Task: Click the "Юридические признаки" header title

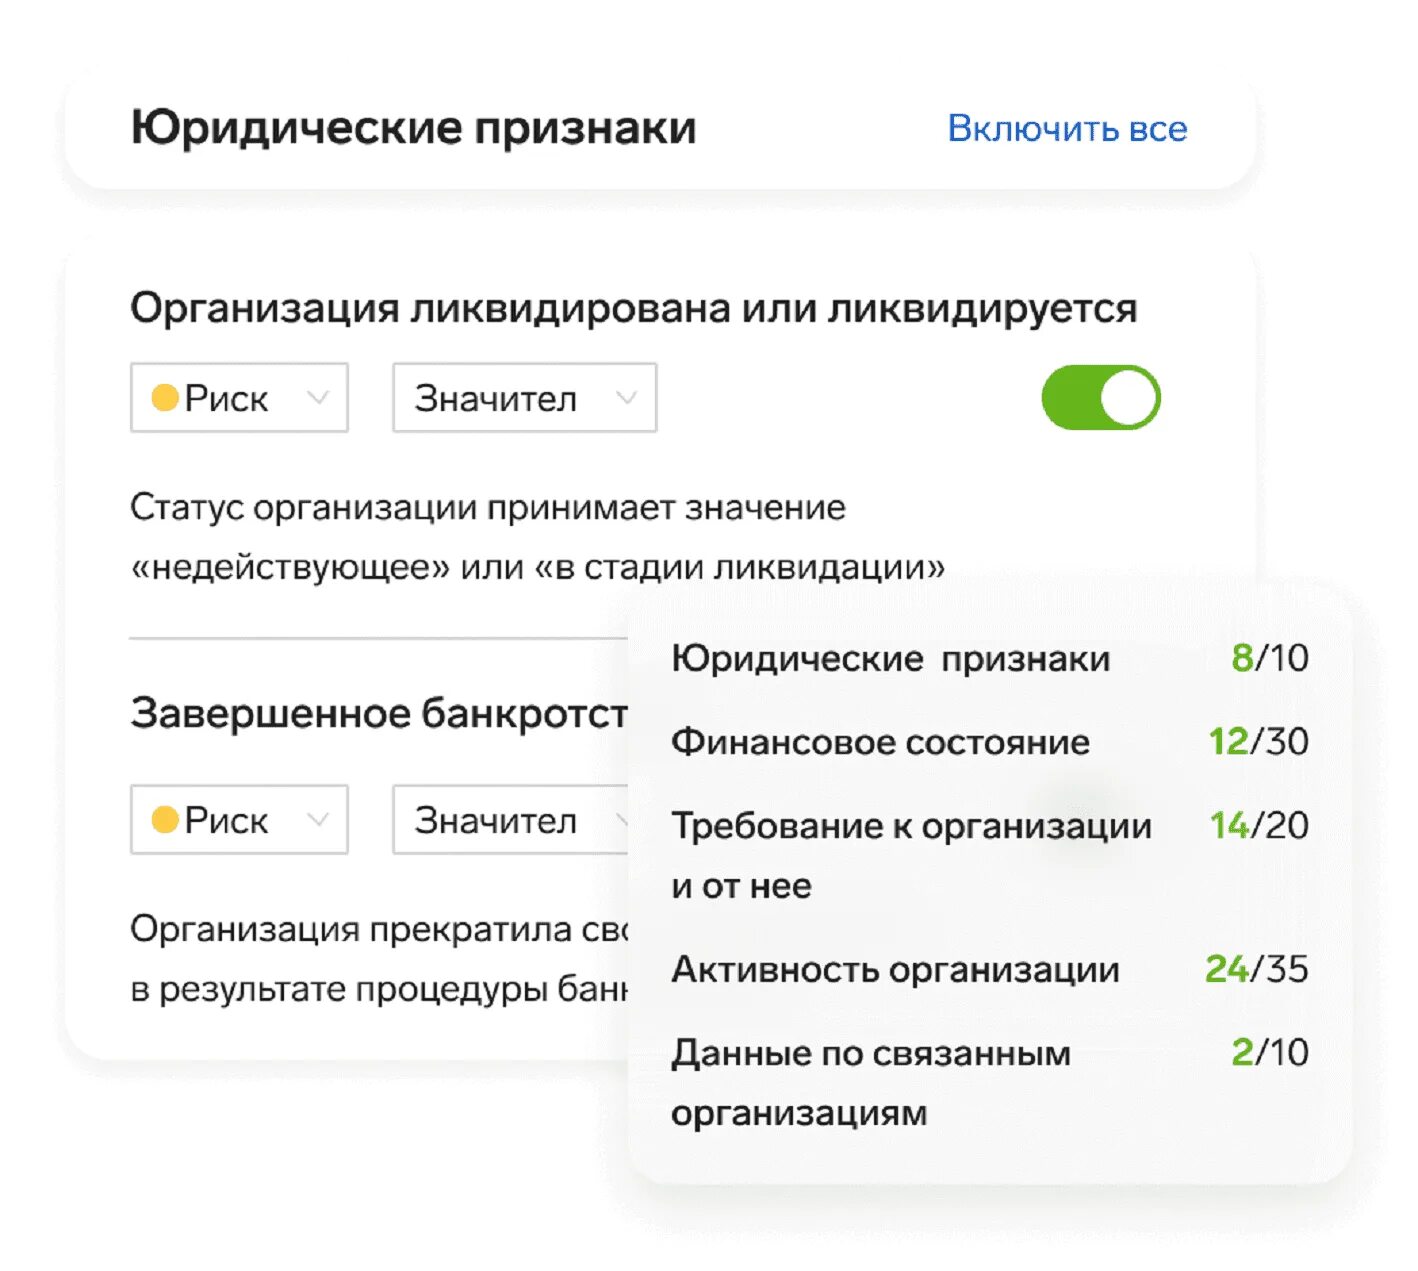Action: pos(413,129)
